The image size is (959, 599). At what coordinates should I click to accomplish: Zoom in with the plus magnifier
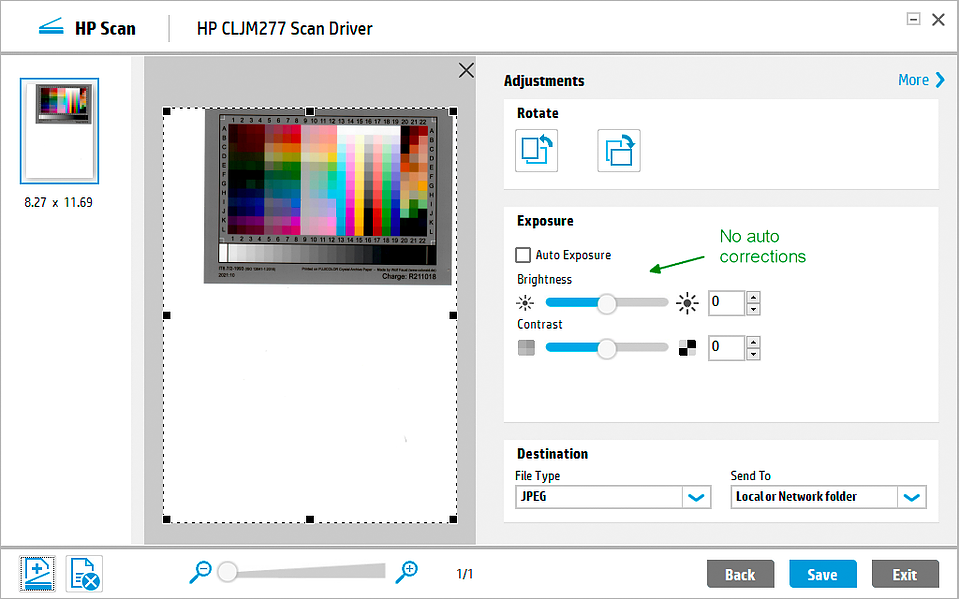click(x=406, y=573)
